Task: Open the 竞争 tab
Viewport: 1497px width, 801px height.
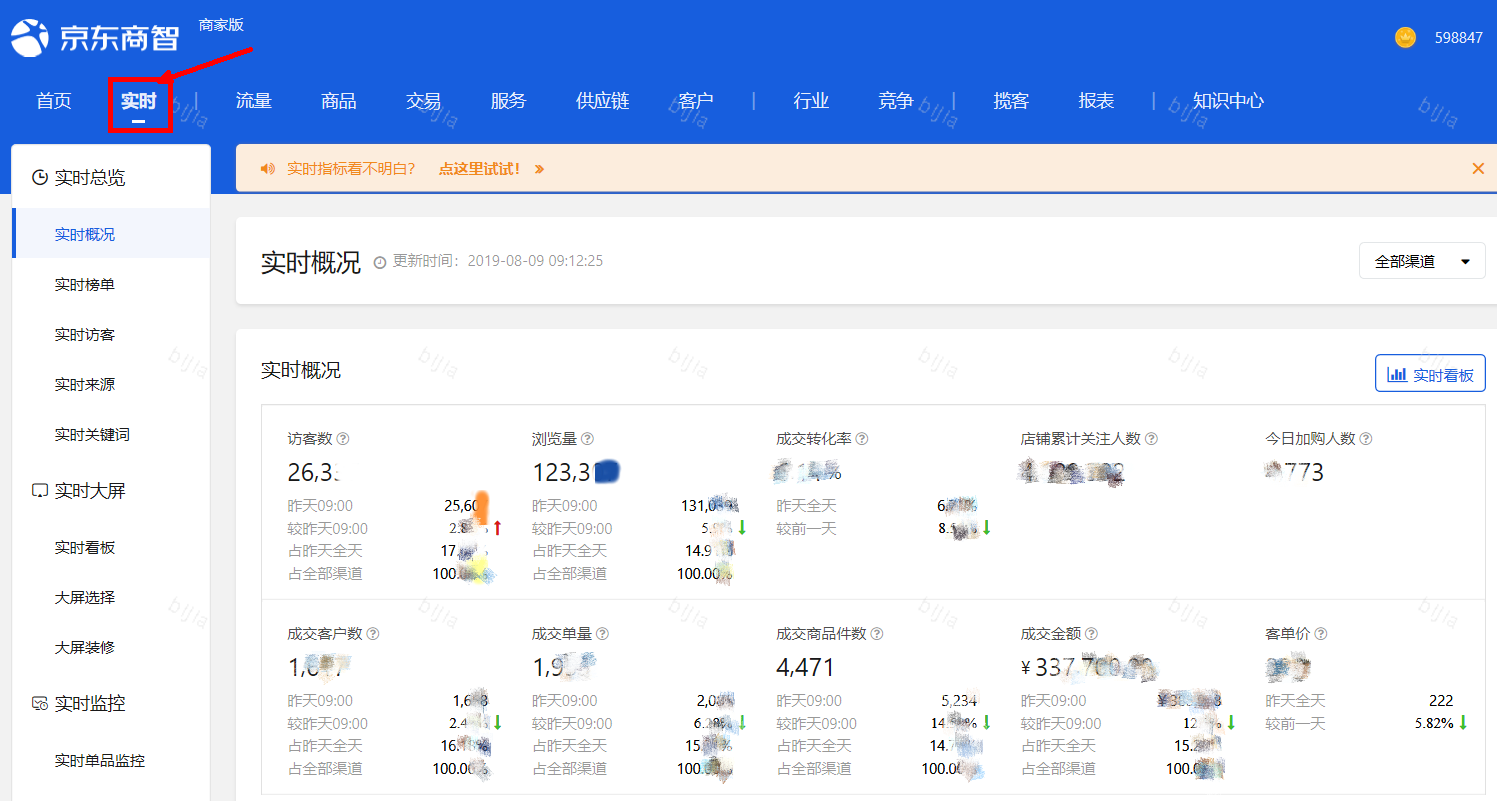Action: click(896, 101)
